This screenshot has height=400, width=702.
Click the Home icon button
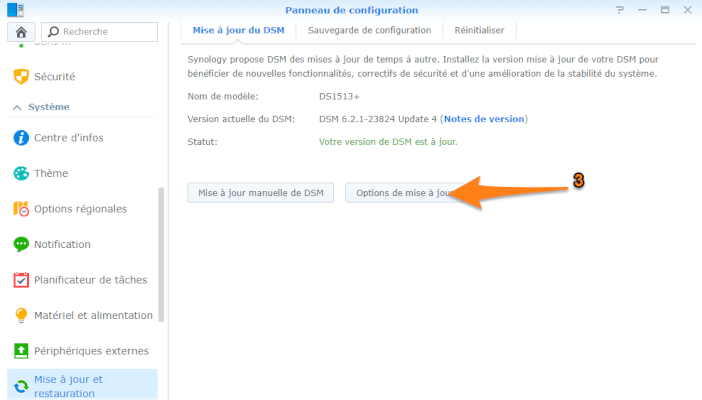coord(21,32)
